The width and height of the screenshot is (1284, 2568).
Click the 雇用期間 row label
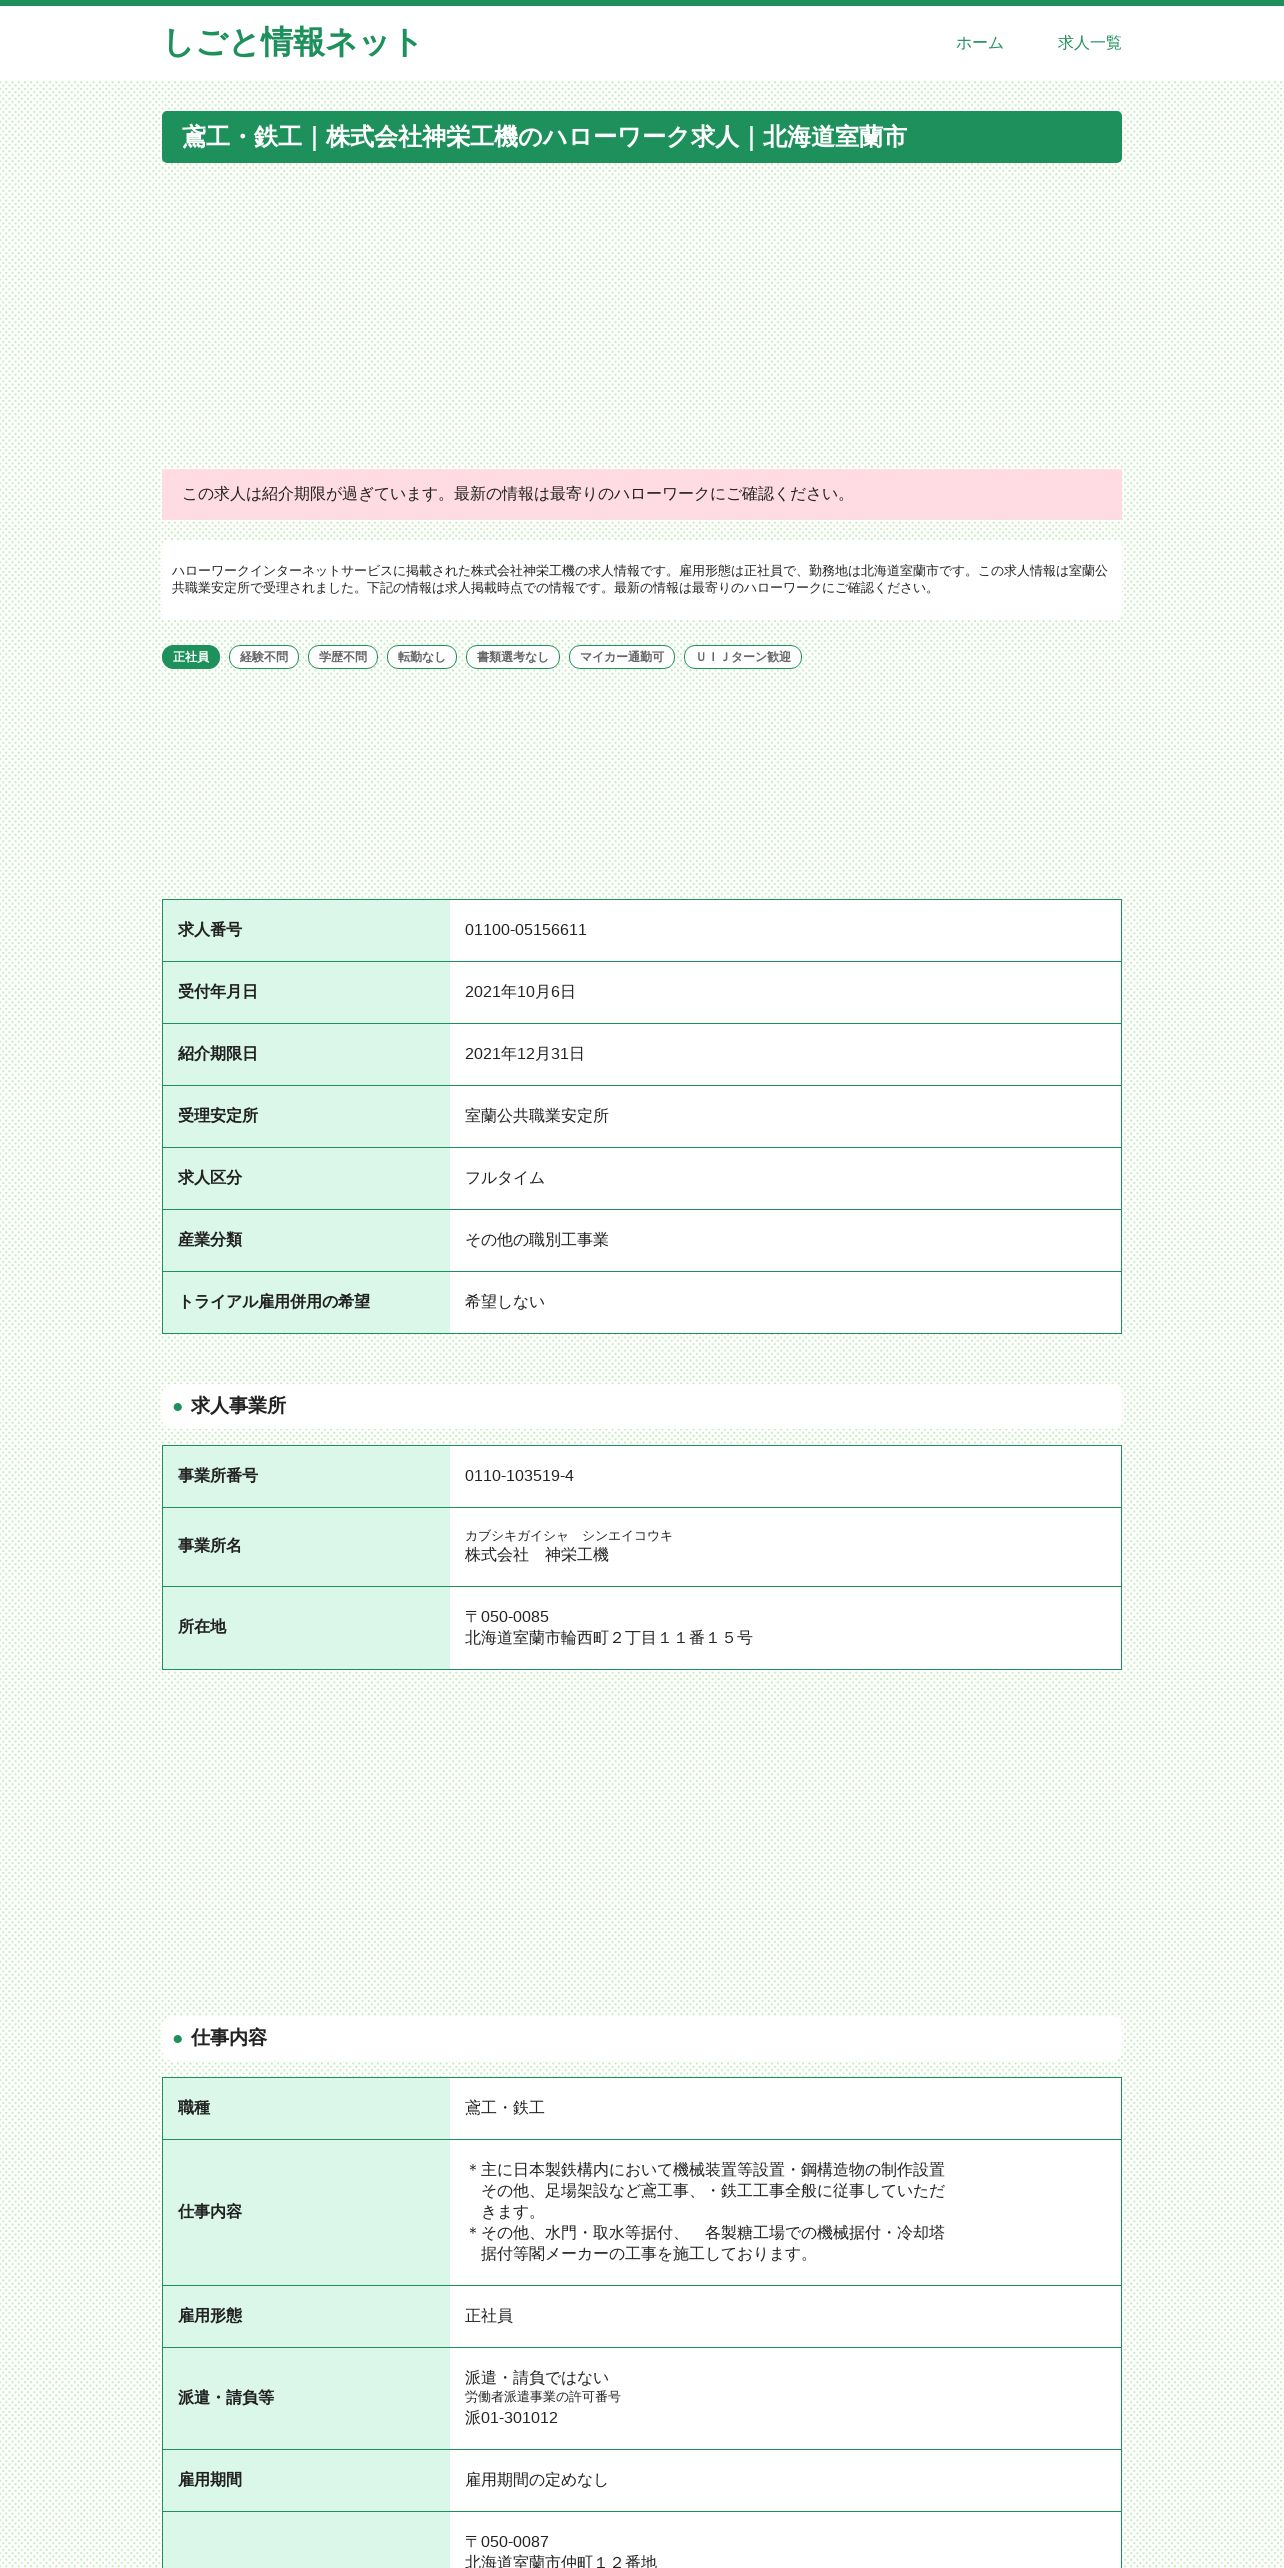click(x=210, y=2480)
